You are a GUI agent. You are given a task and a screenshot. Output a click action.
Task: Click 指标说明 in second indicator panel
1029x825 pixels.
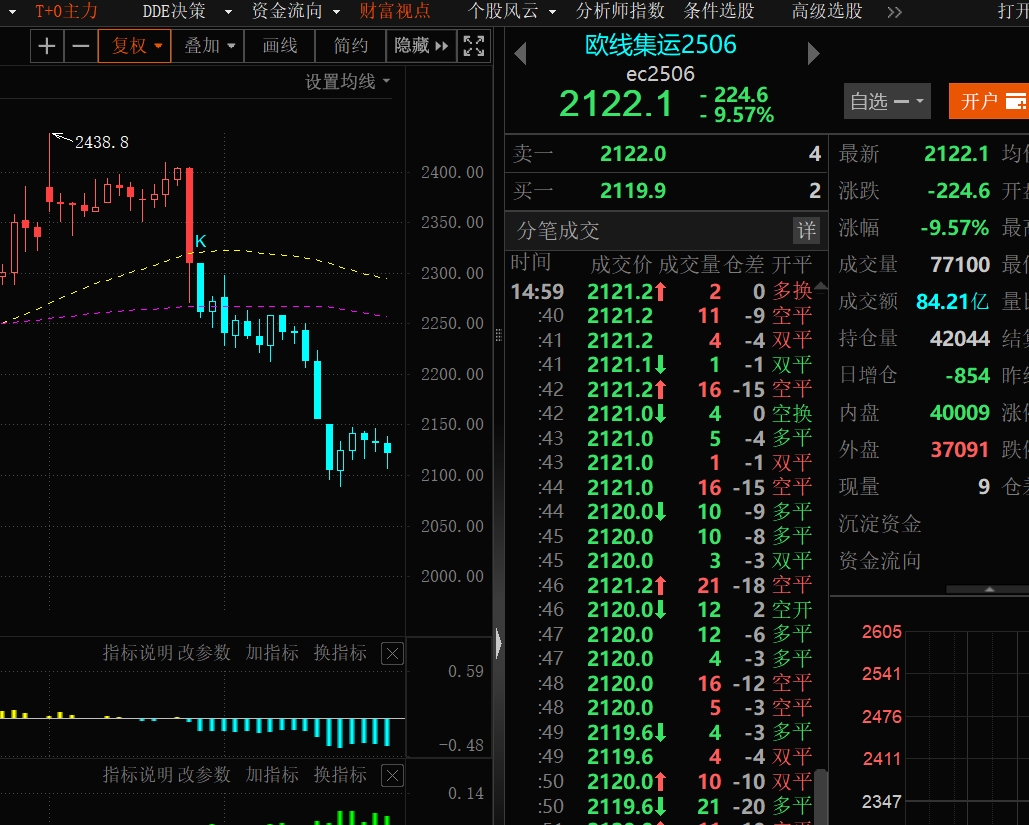[138, 775]
